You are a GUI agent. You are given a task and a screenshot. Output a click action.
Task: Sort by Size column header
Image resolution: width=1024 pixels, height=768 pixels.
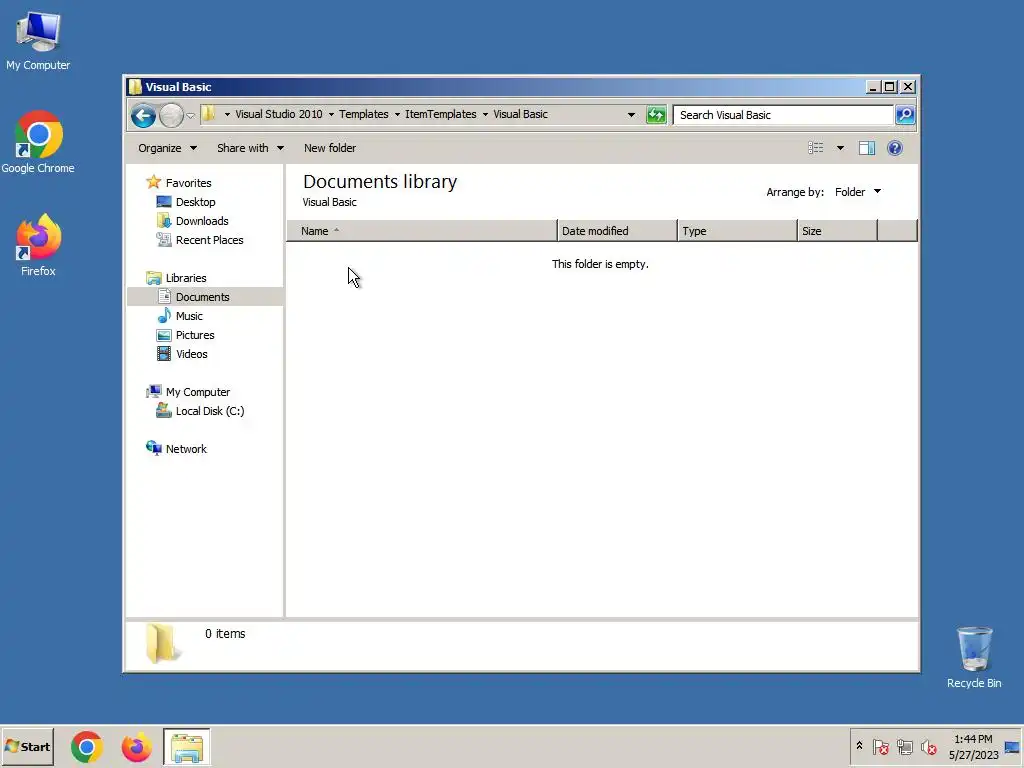837,231
